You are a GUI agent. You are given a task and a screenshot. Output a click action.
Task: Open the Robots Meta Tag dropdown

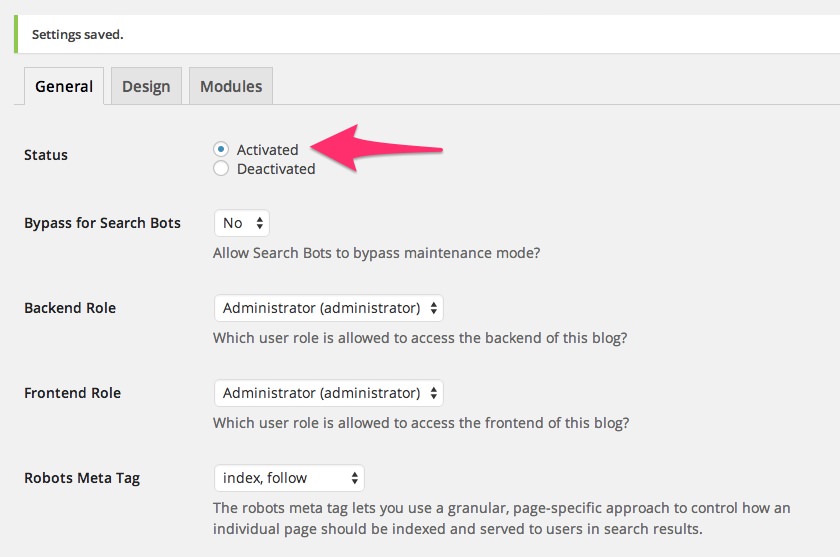tap(289, 478)
